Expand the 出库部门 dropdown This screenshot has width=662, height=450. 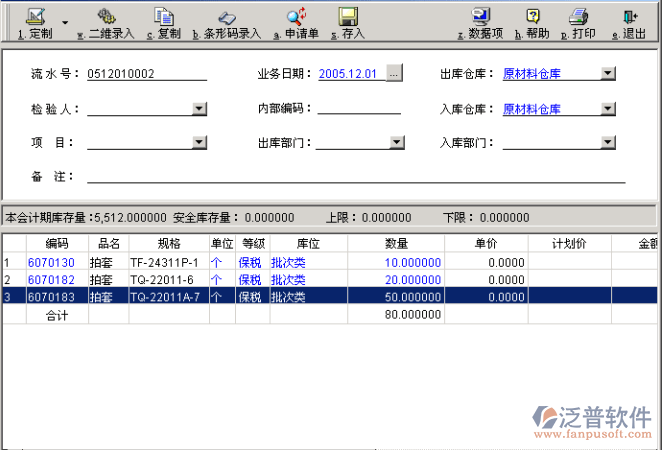tap(397, 143)
